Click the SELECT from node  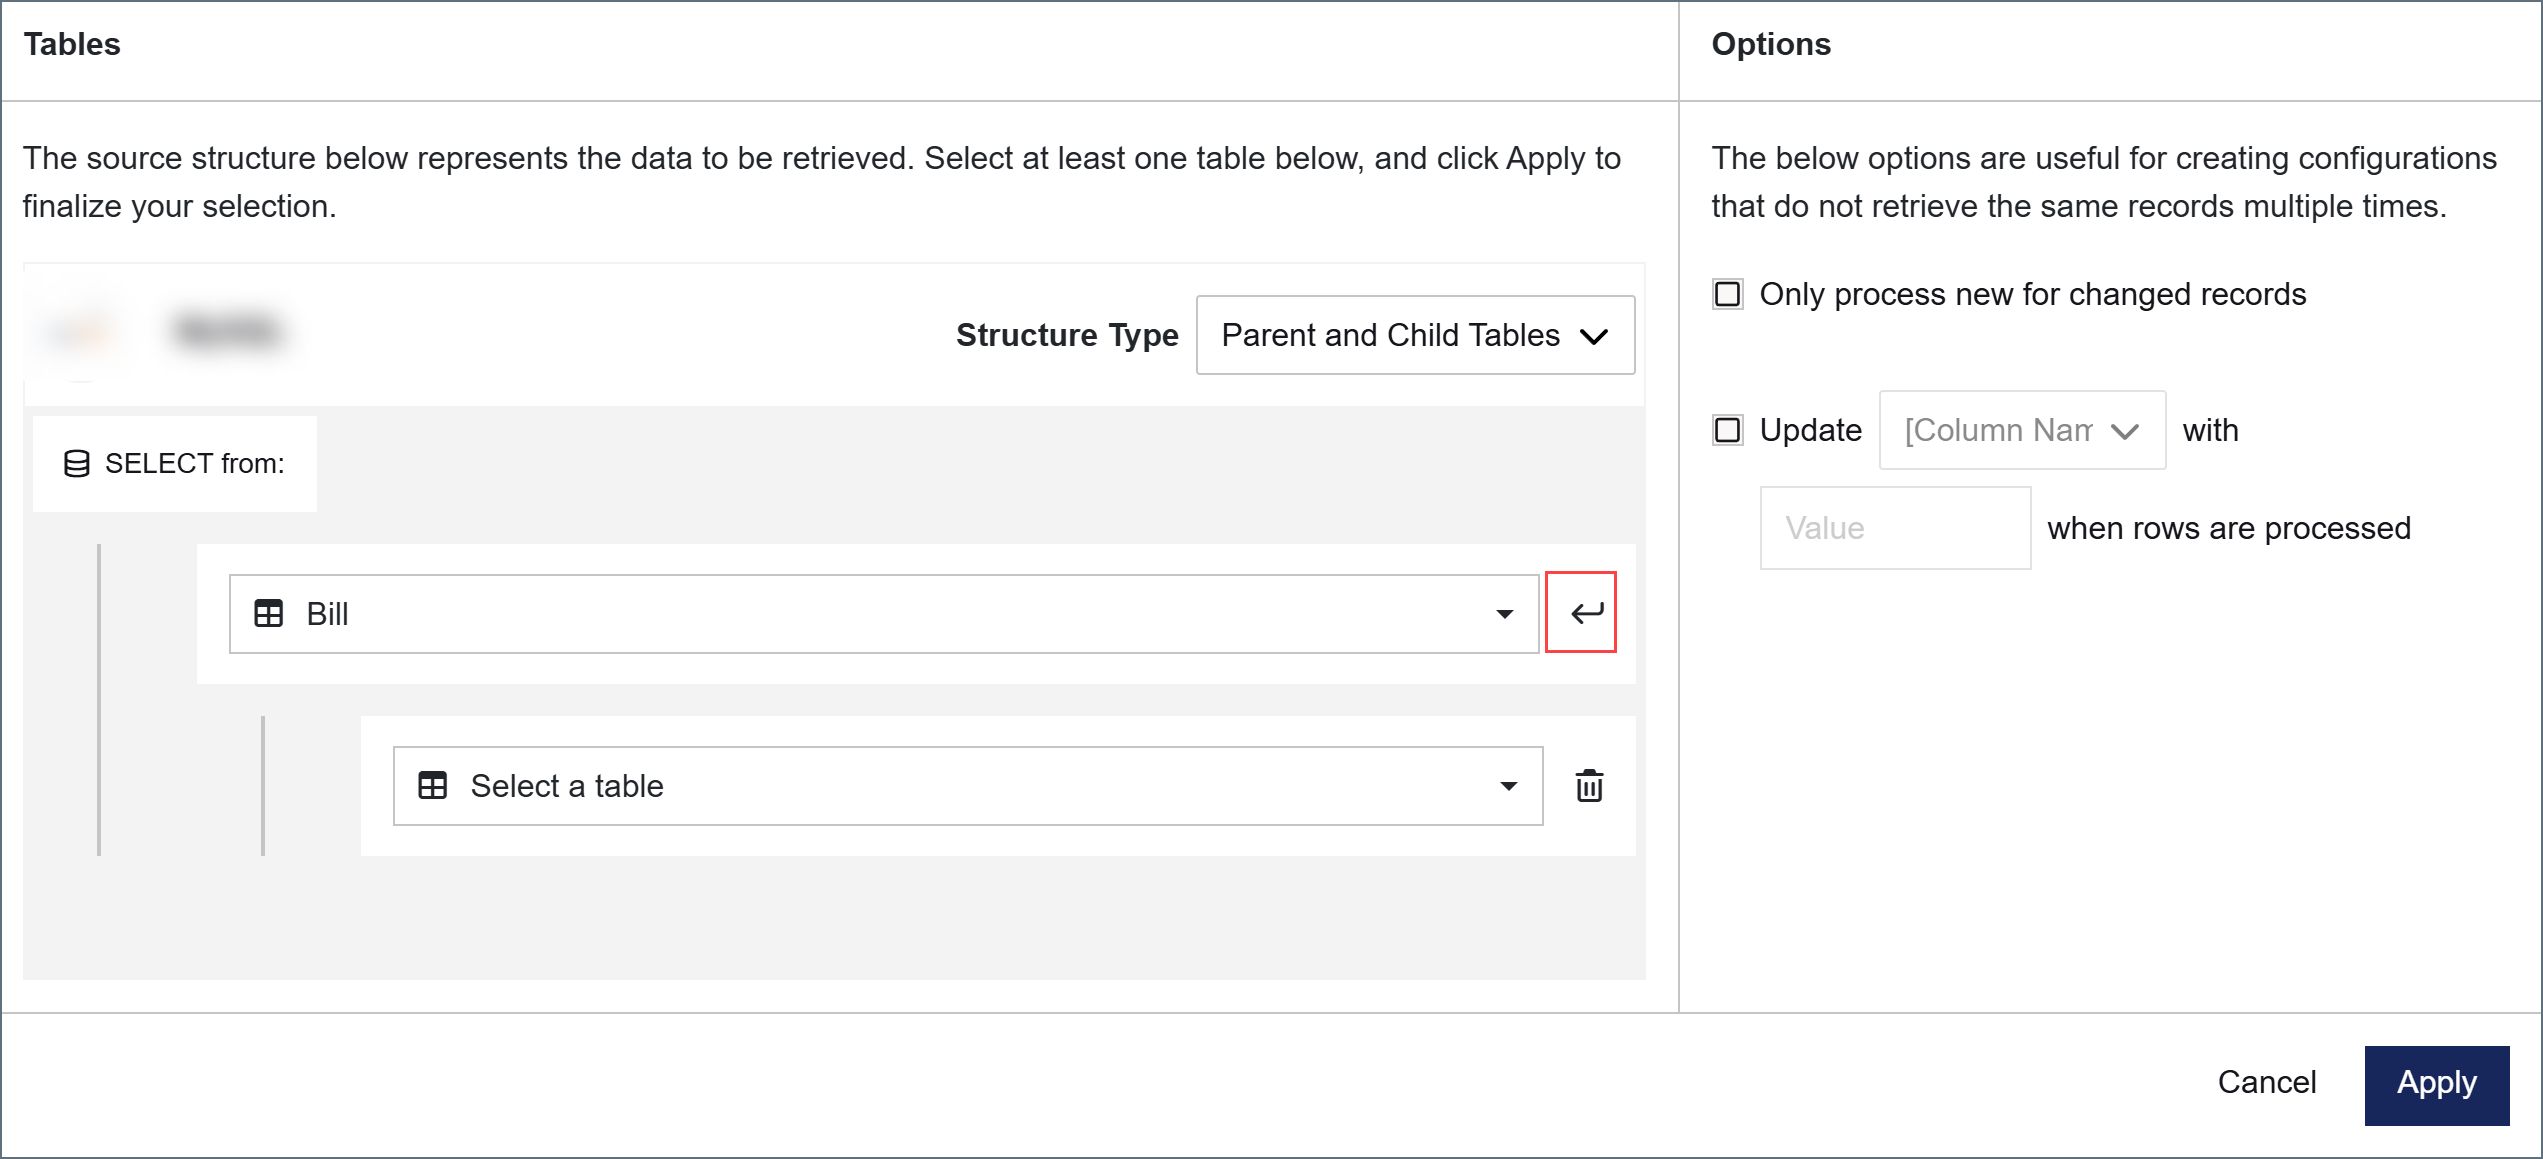175,464
